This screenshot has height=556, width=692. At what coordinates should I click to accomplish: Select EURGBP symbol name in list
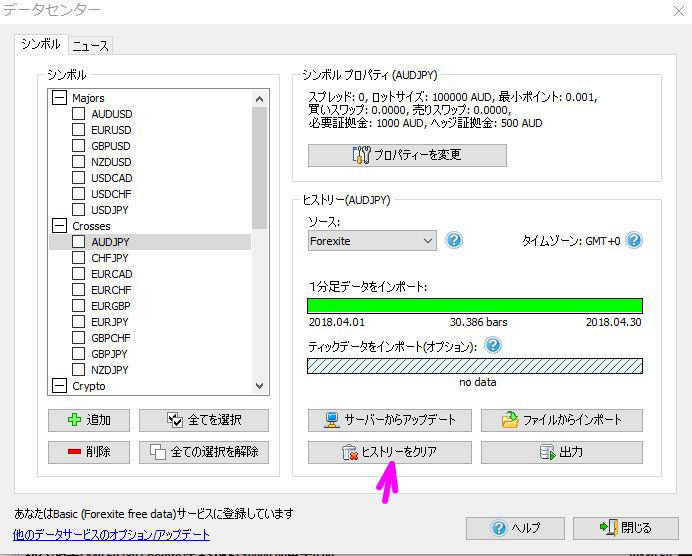tap(111, 306)
